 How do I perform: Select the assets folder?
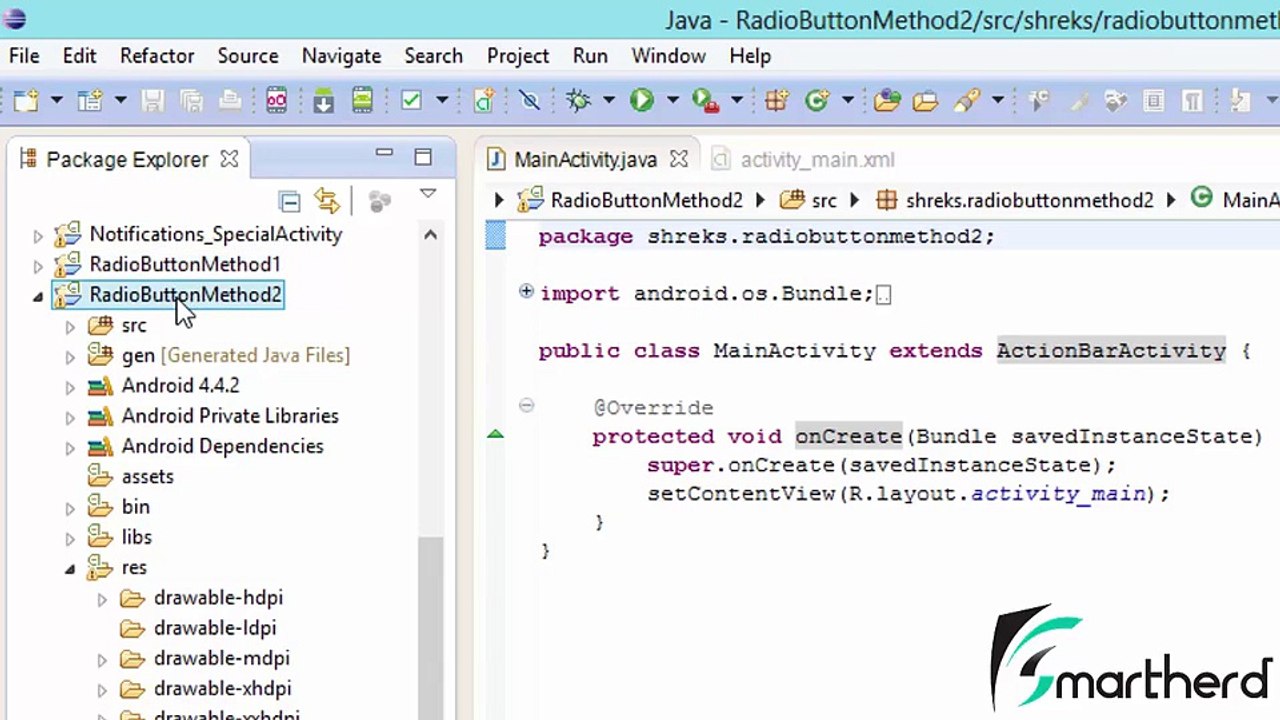(148, 476)
